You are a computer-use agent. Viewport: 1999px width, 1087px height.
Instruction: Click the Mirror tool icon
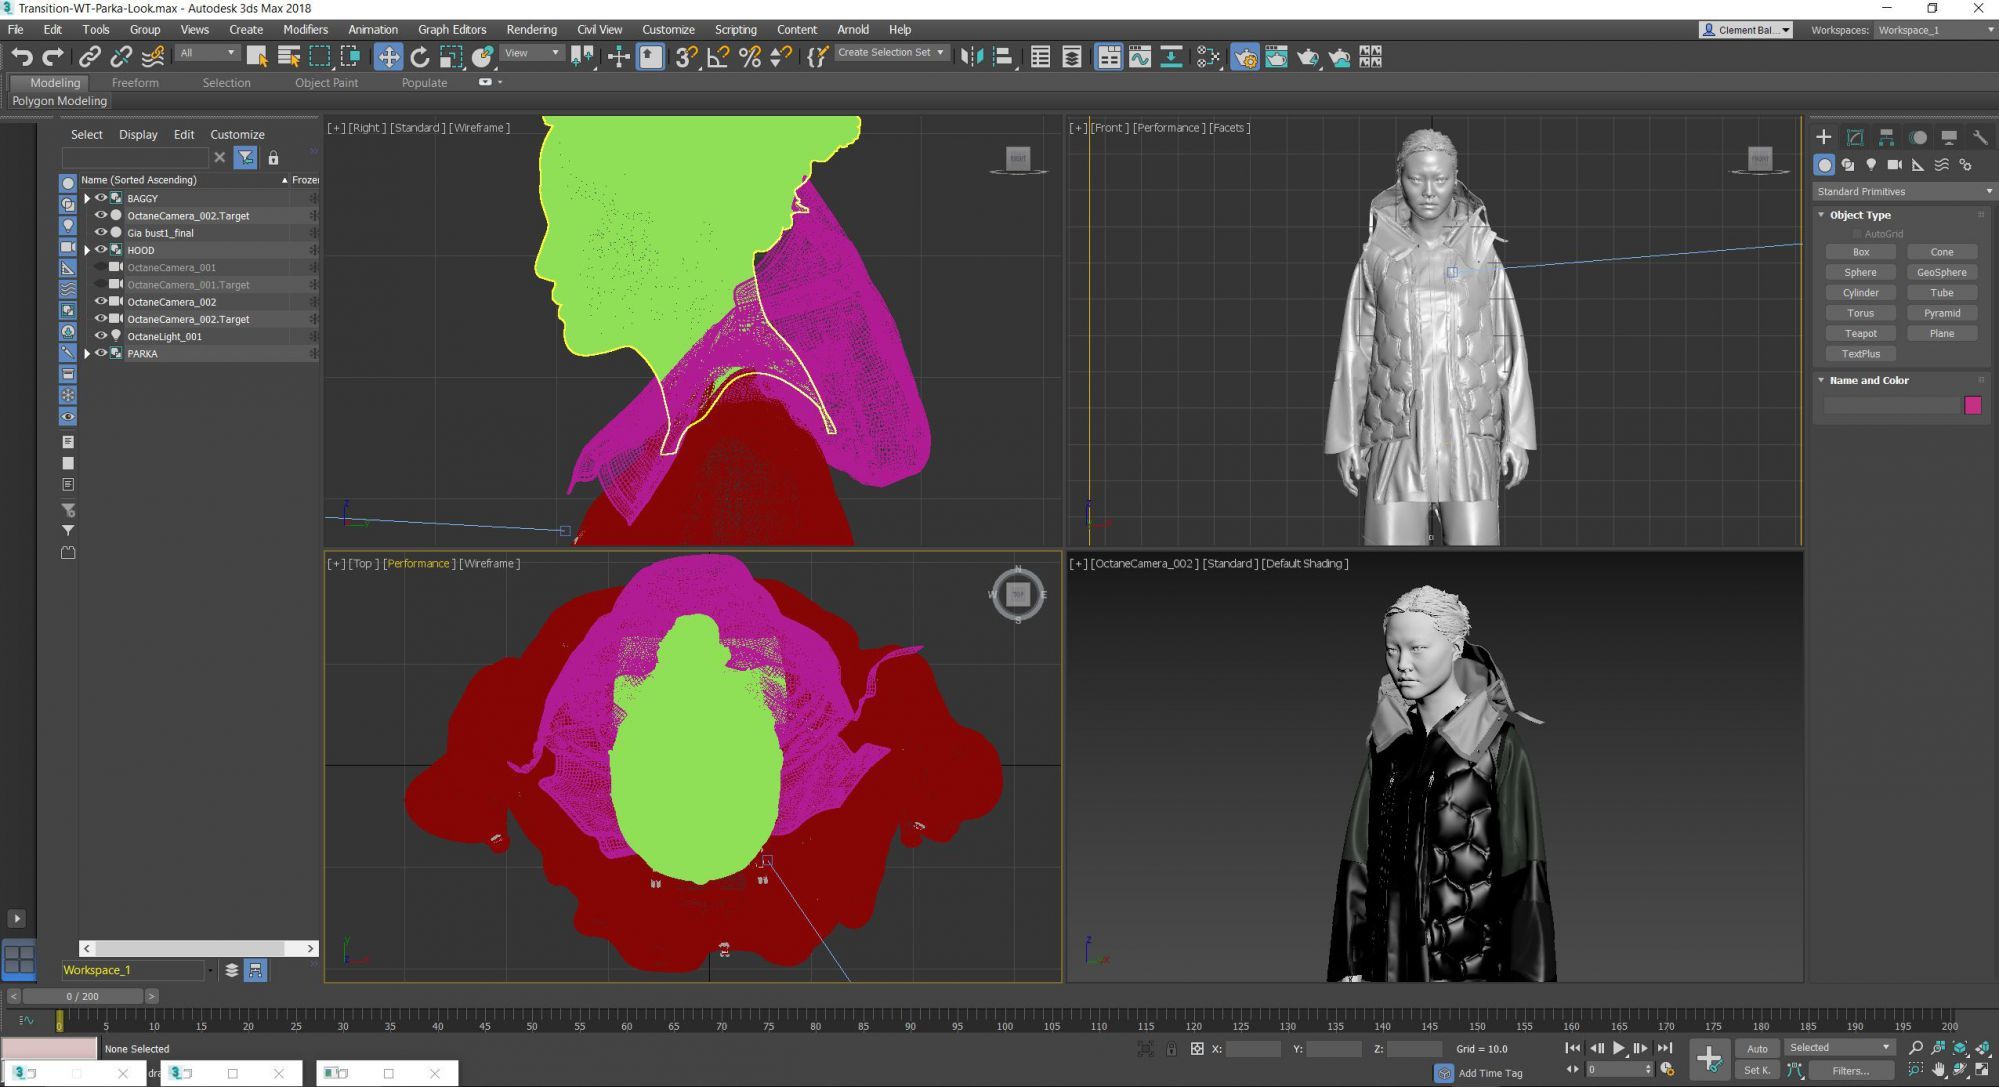point(971,57)
